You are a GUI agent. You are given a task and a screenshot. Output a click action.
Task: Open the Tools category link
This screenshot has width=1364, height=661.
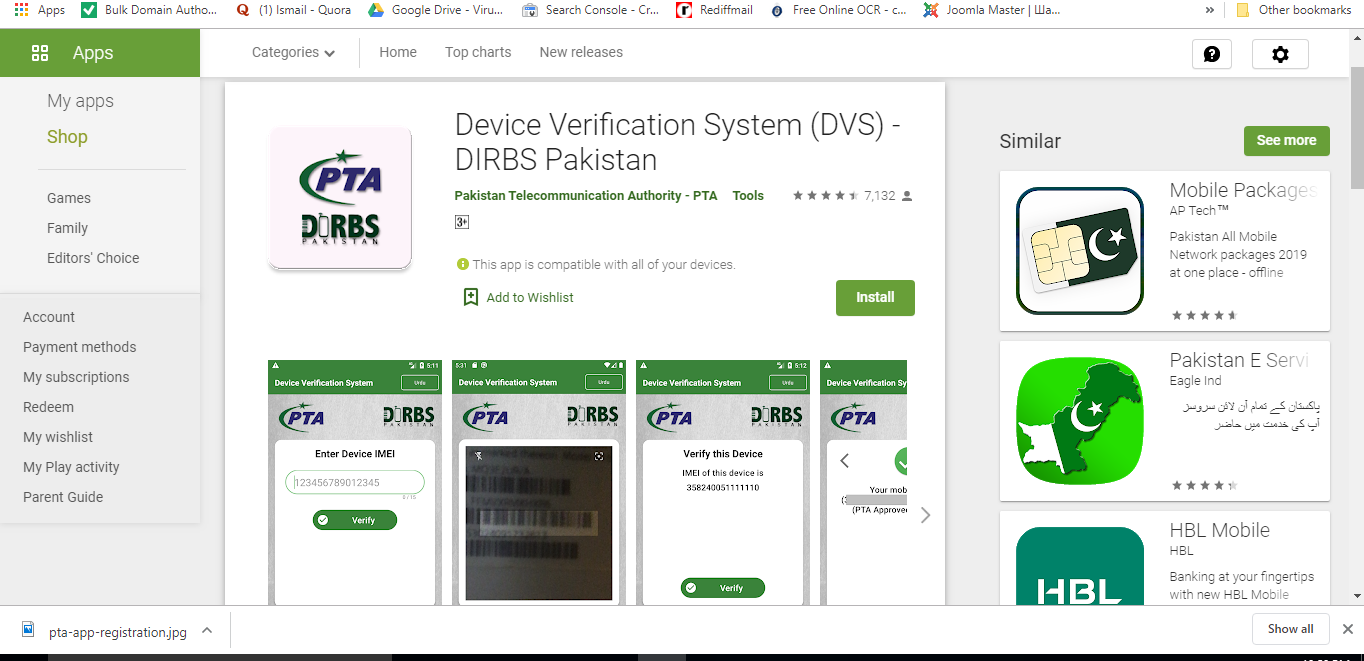click(748, 196)
